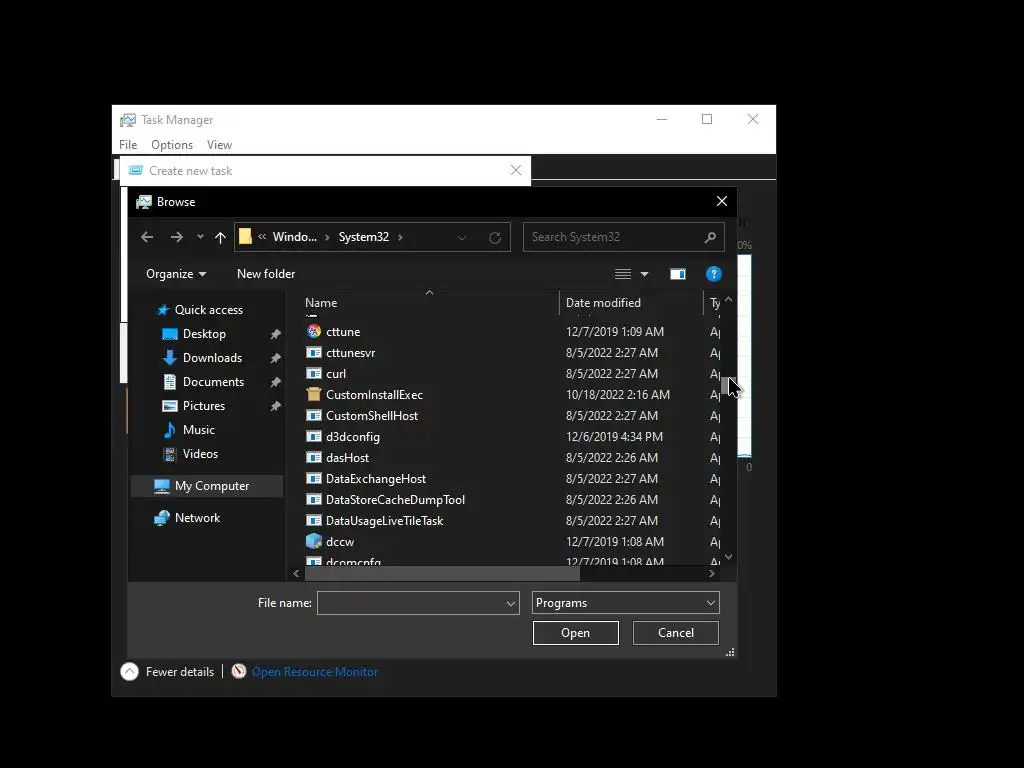
Task: Select the d3dconfig file
Action: click(x=353, y=437)
